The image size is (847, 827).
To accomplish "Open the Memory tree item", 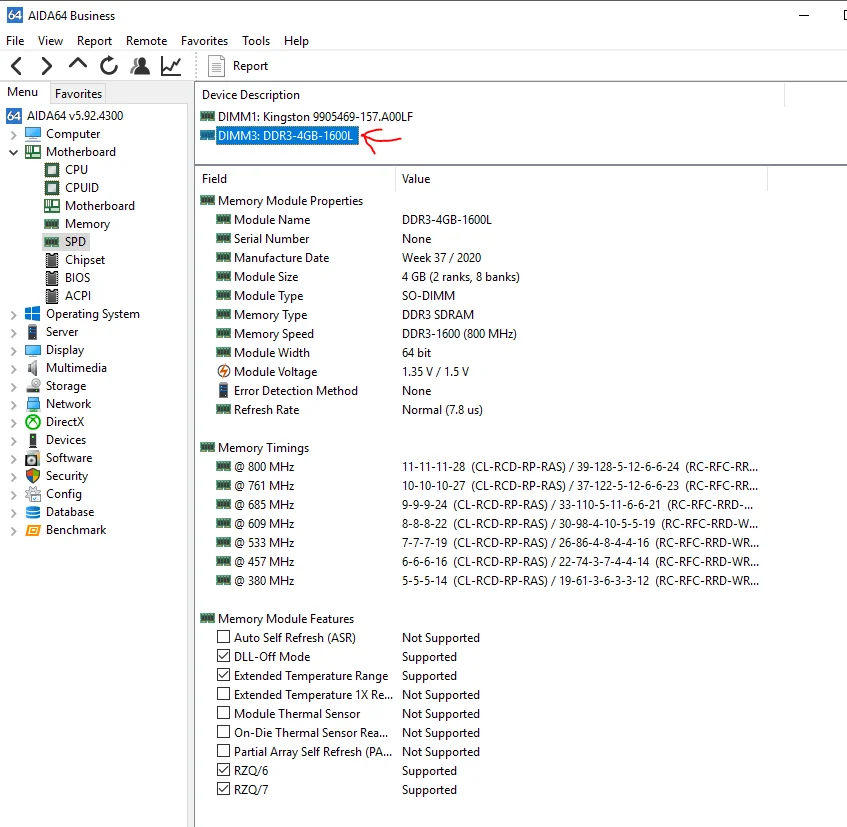I will (x=87, y=224).
